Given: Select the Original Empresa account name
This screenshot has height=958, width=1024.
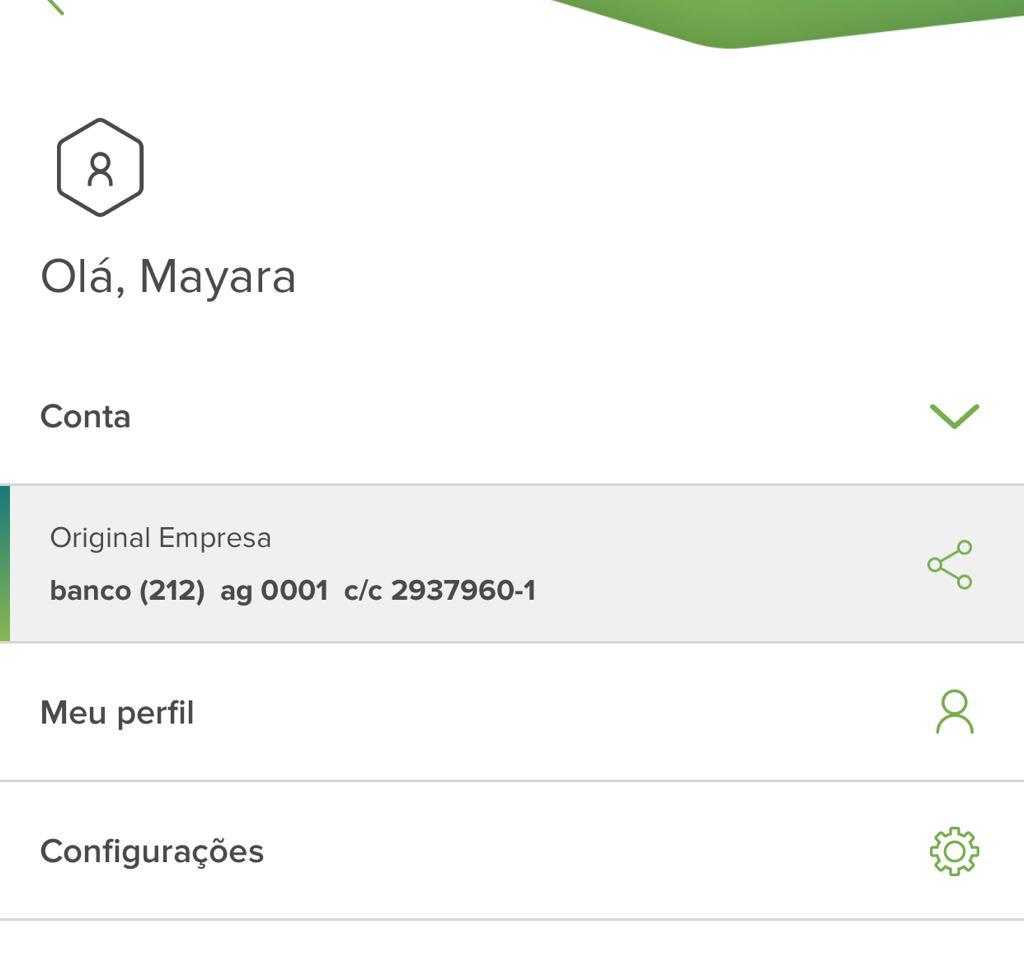Looking at the screenshot, I should 160,538.
